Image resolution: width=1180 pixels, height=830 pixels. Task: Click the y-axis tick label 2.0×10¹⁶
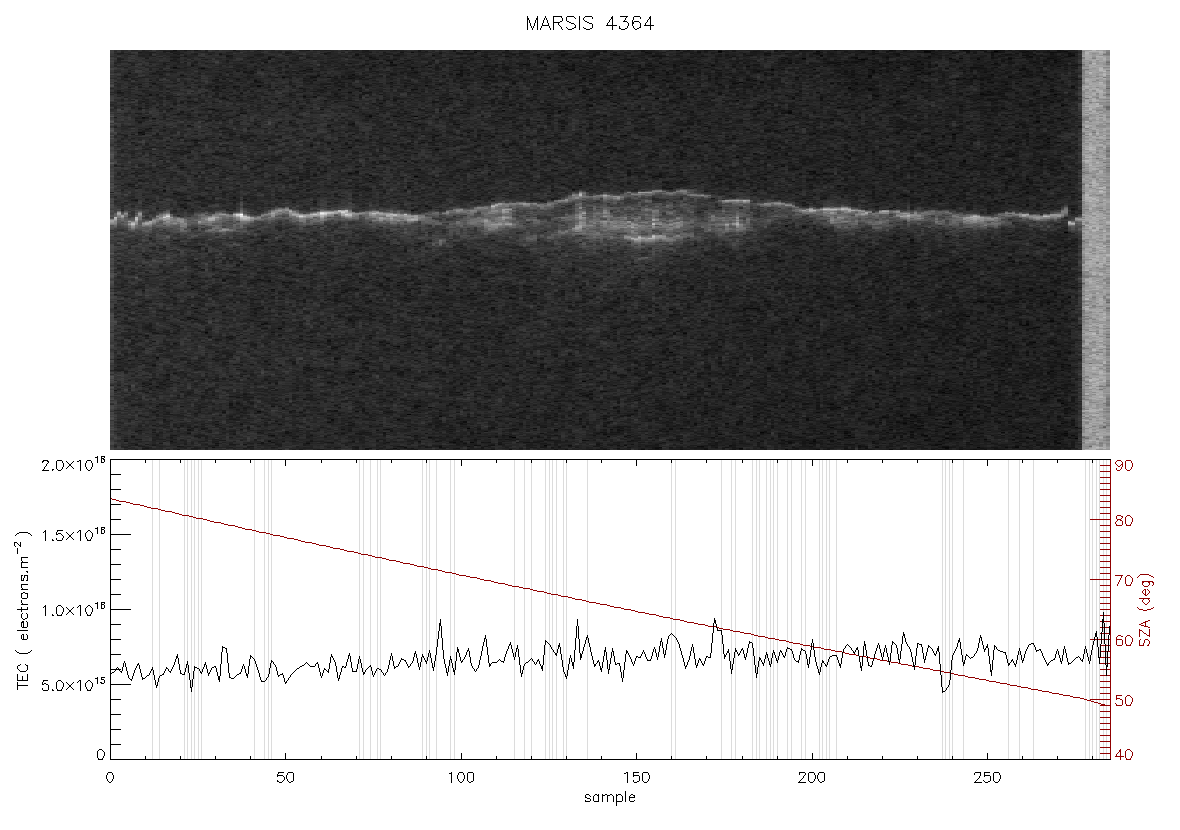pyautogui.click(x=73, y=464)
